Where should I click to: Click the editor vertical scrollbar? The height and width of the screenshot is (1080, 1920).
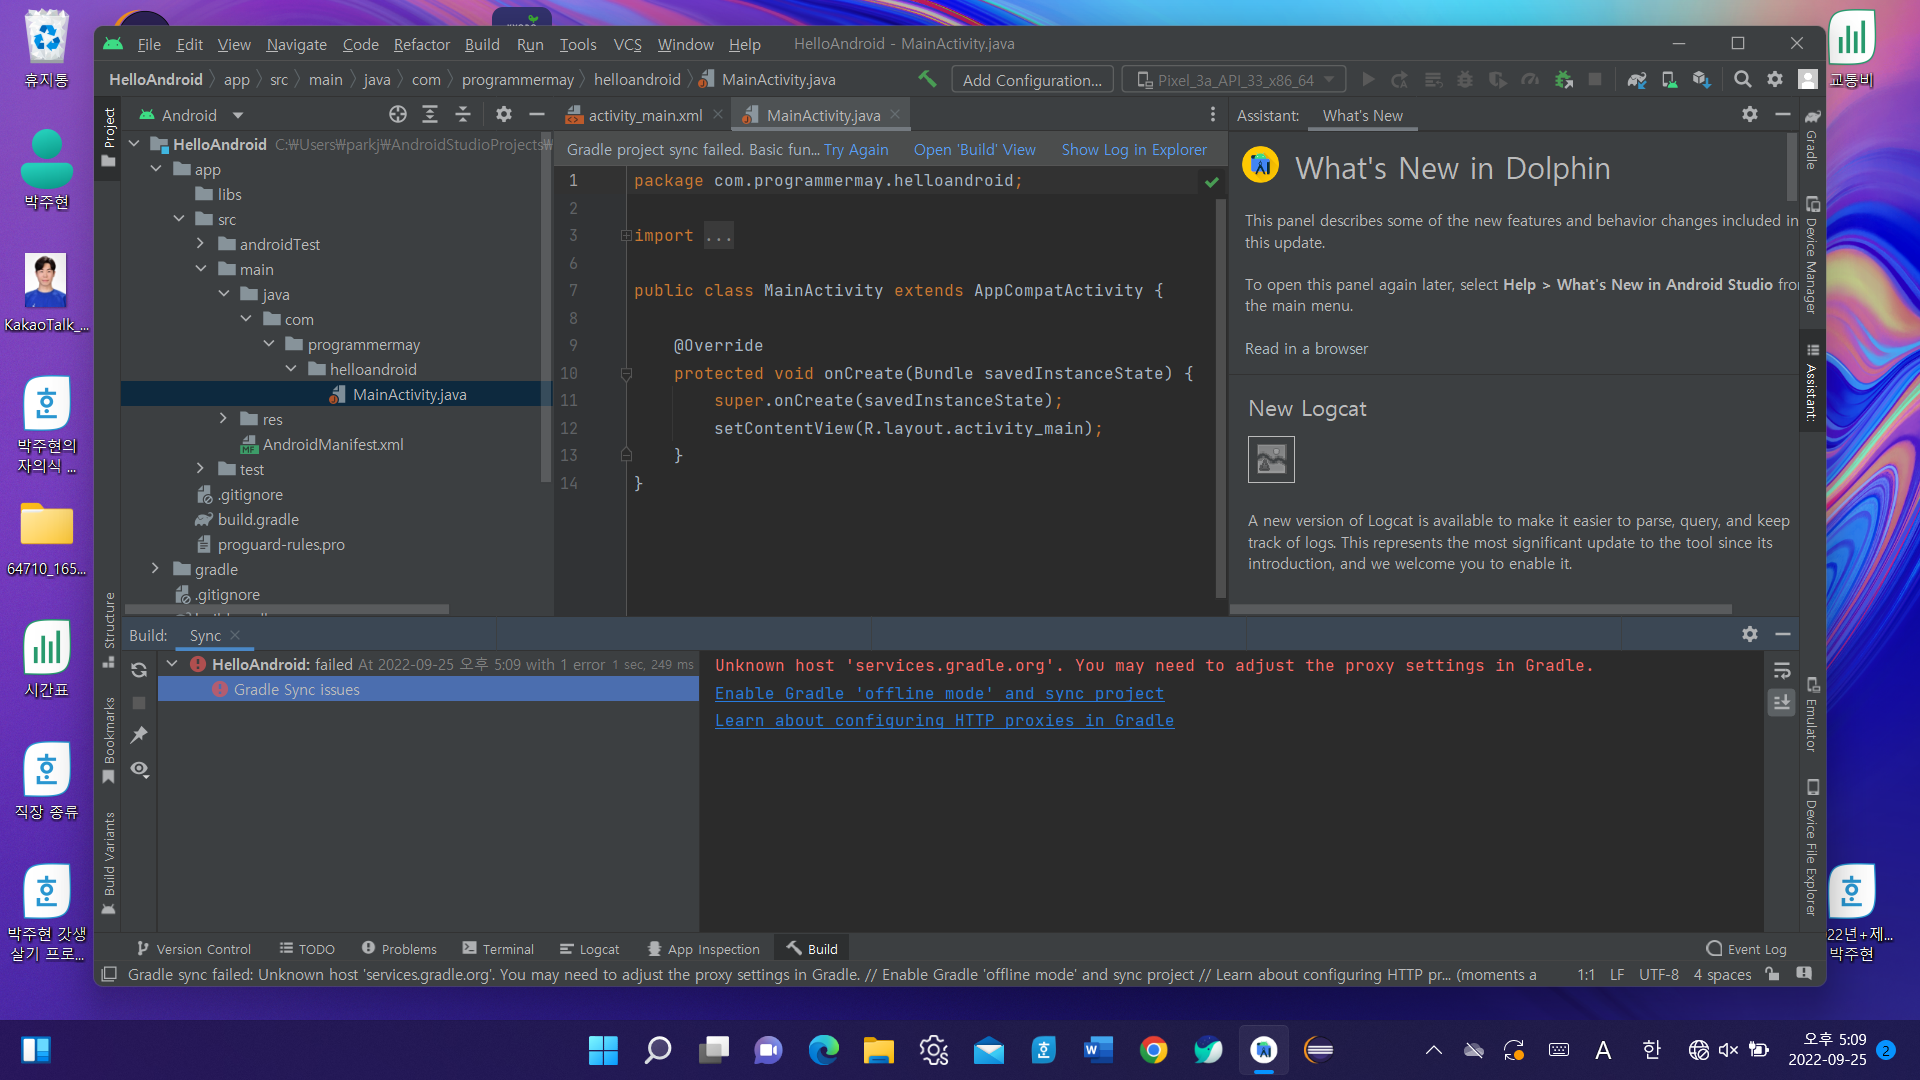tap(1221, 400)
